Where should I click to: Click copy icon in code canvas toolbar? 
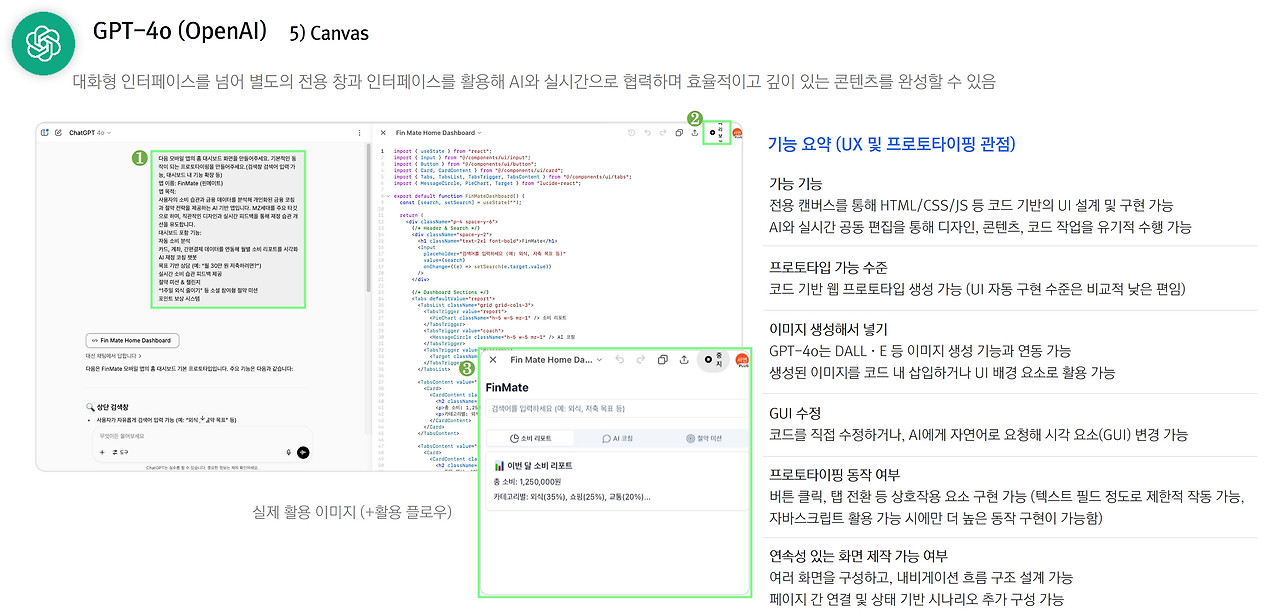coord(678,132)
